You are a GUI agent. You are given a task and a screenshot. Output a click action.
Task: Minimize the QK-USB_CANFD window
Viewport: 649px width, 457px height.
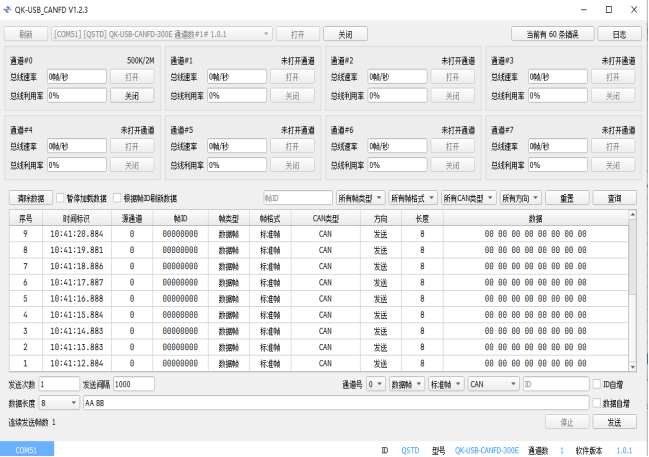(584, 10)
